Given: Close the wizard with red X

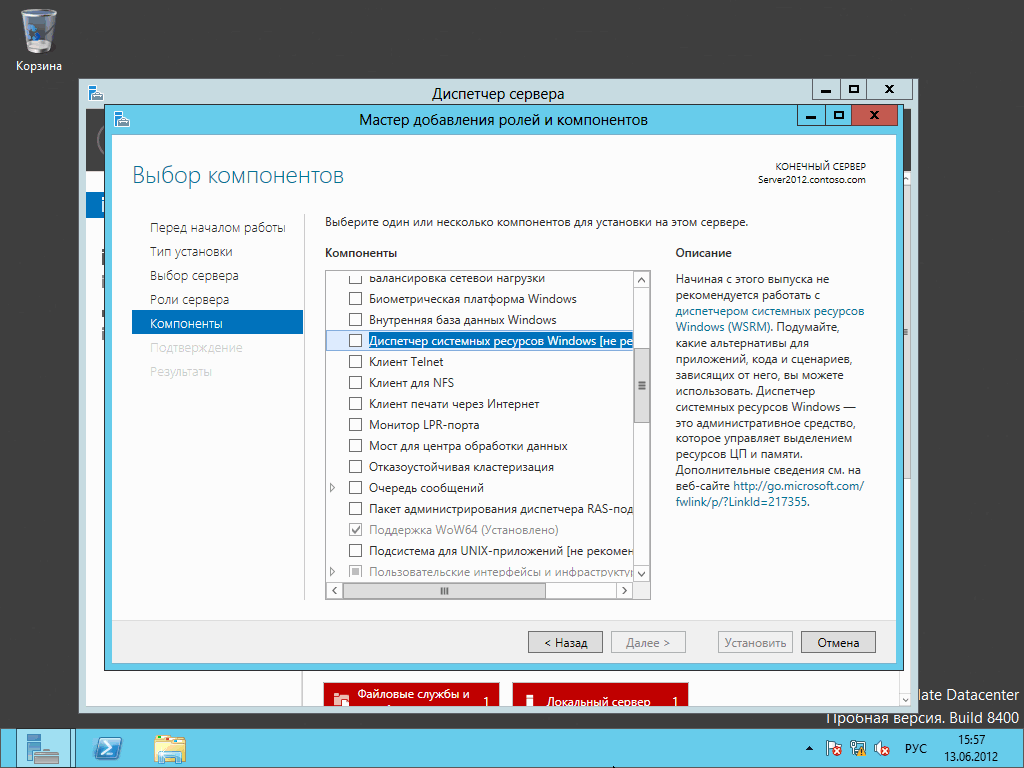Looking at the screenshot, I should (875, 116).
